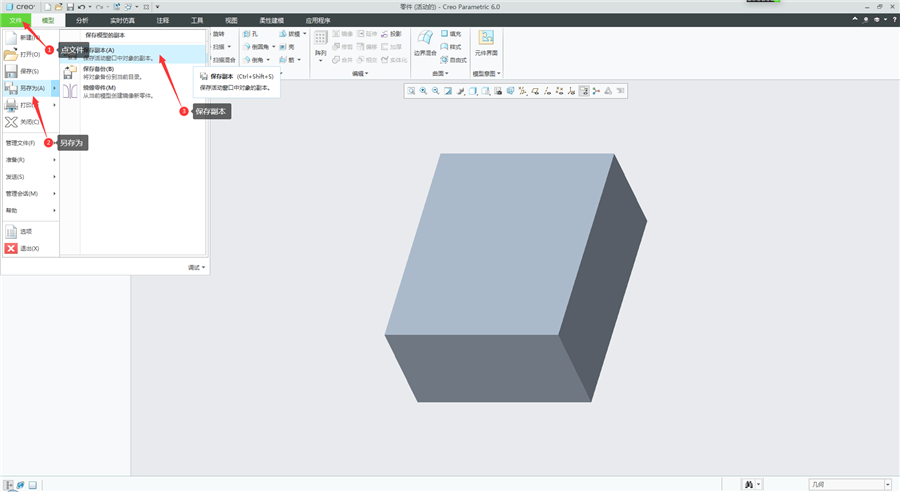This screenshot has height=492, width=900.
Task: Click the 样式 (Style) tool
Action: 451,47
